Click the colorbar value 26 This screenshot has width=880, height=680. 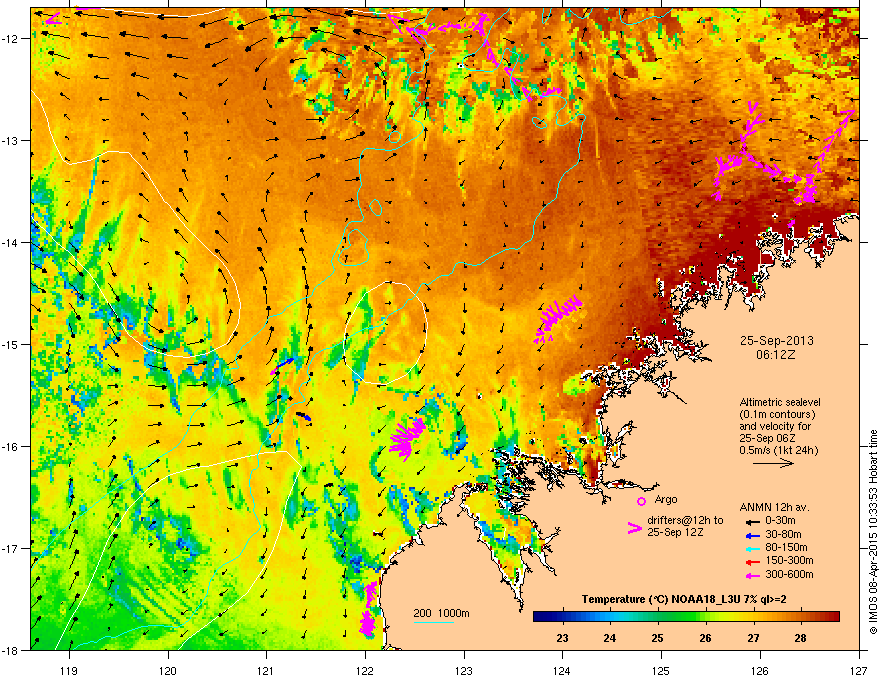[705, 638]
